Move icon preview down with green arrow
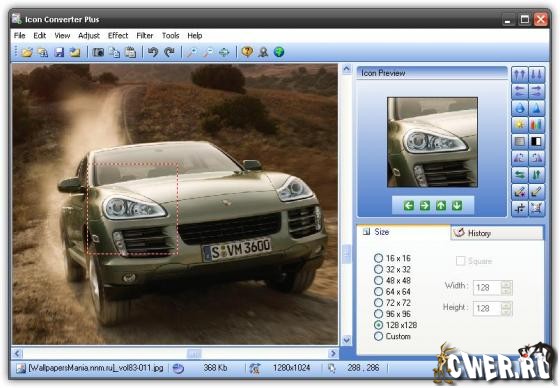Screen dimensions: 560x388 pyautogui.click(x=457, y=205)
